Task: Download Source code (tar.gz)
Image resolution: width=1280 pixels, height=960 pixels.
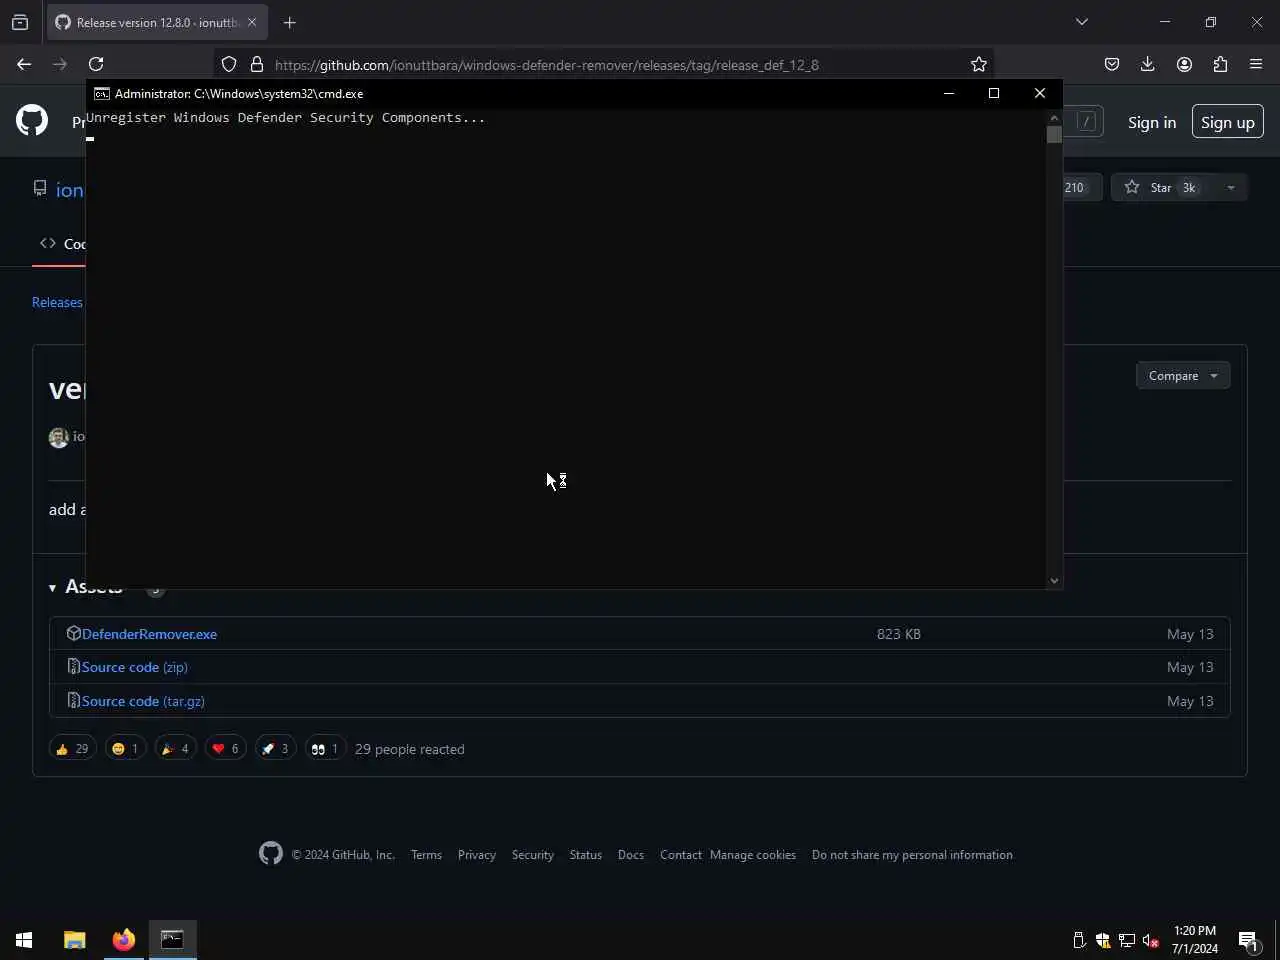Action: (x=143, y=701)
